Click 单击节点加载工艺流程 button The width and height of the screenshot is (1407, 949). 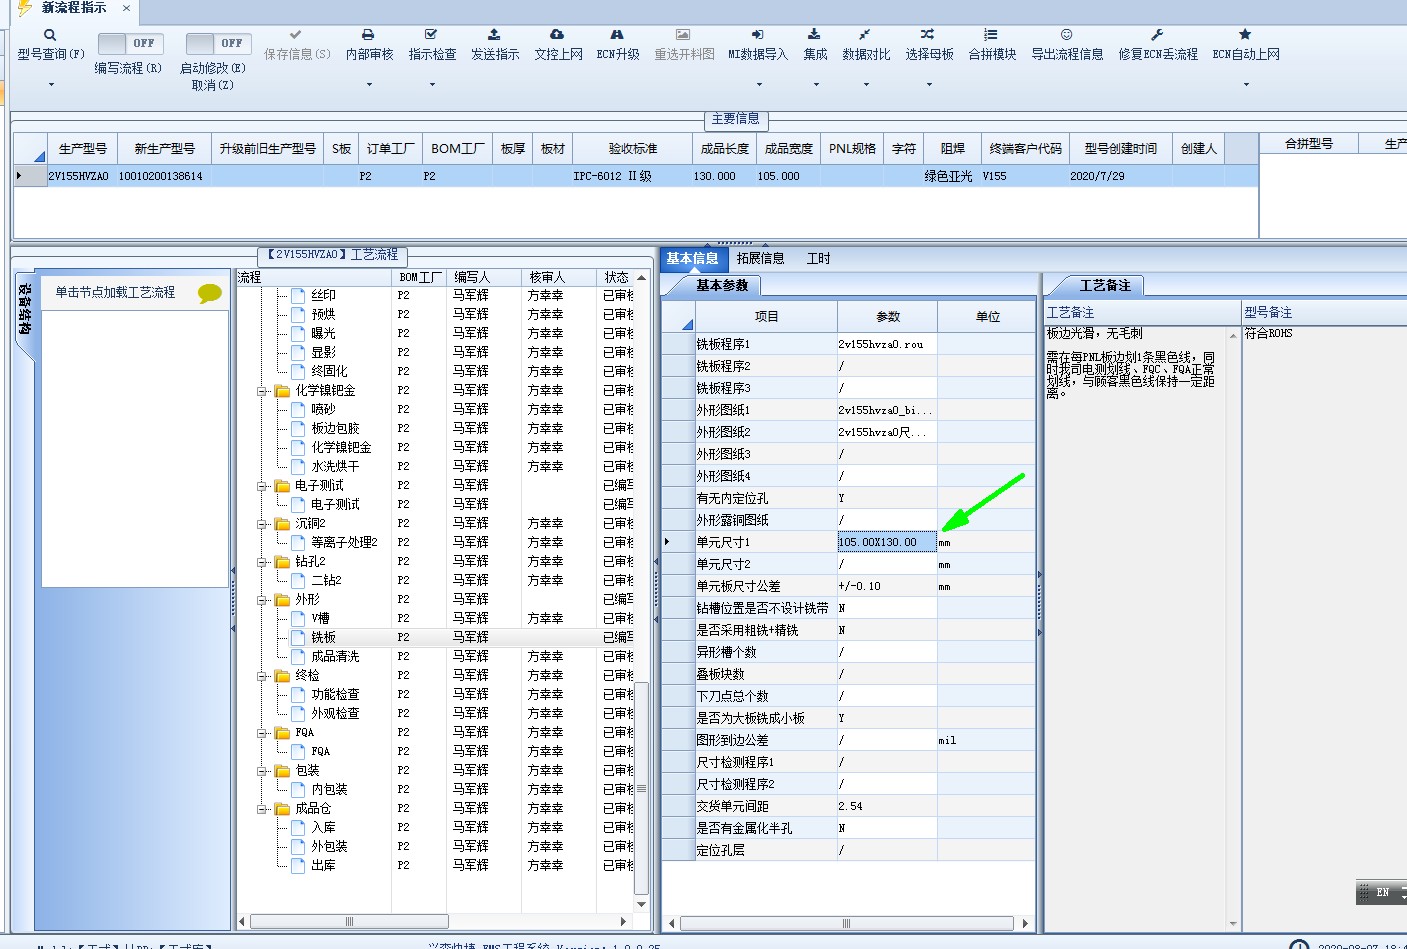[x=115, y=292]
